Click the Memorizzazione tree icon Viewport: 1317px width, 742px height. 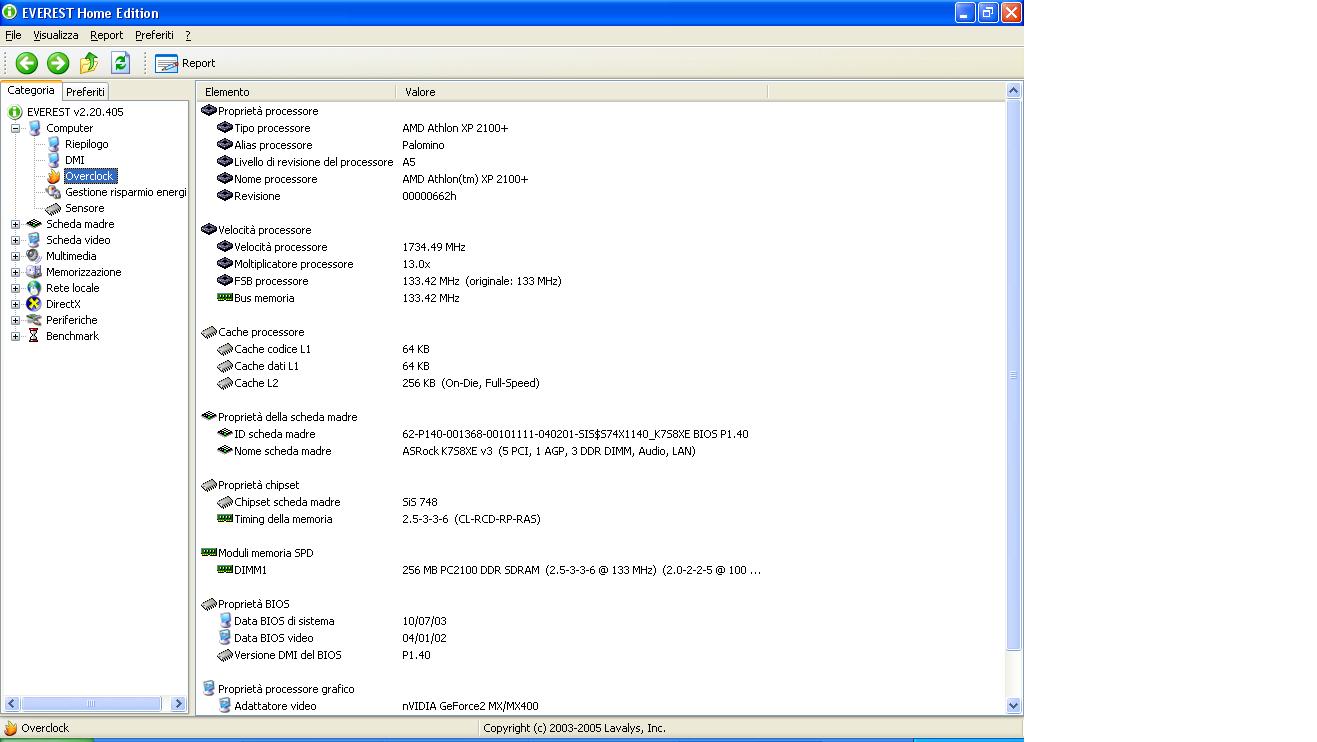[x=34, y=272]
